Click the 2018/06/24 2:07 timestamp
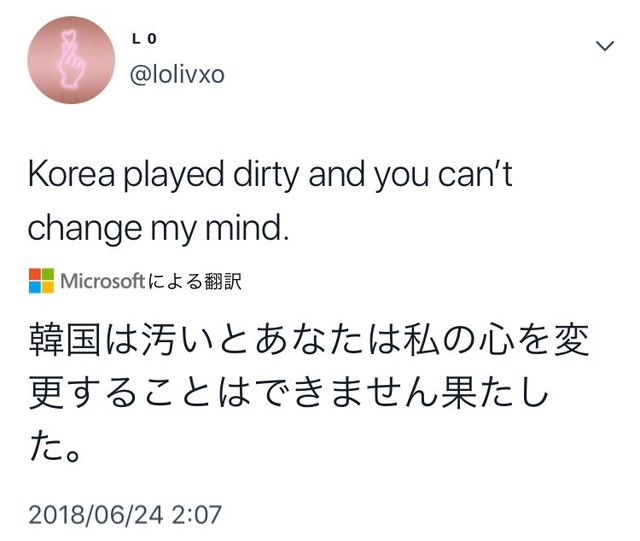Screen dimensions: 640x541 click(125, 514)
